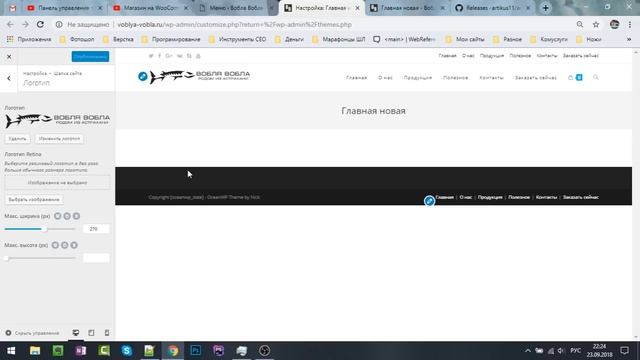Viewport: 640px width, 360px height.
Task: Switch to Главная новая browser tab
Action: pyautogui.click(x=407, y=8)
